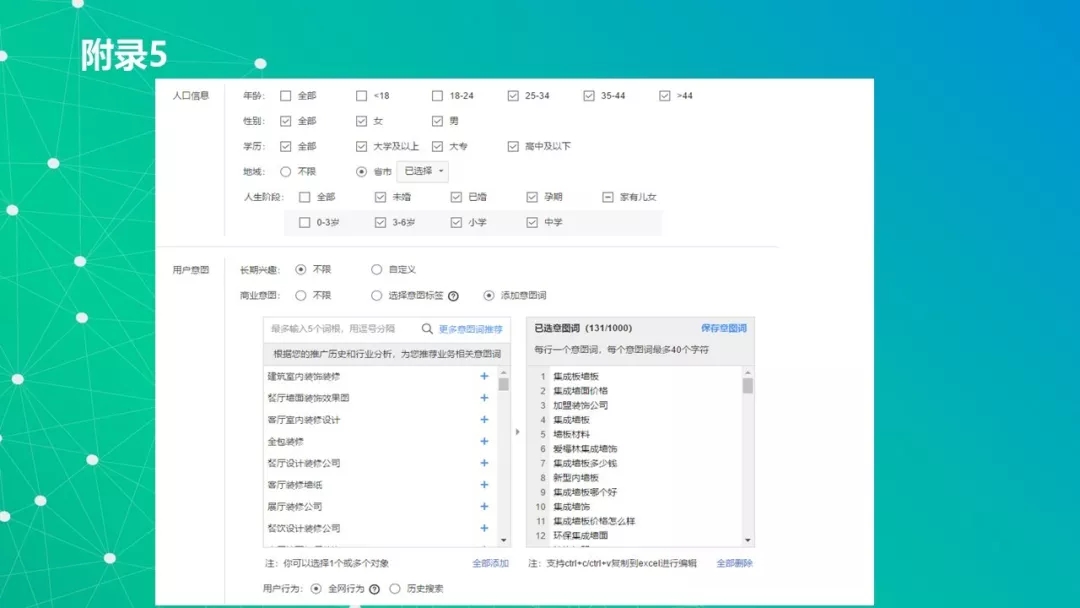Click the search magnifier in the keyword box
The height and width of the screenshot is (608, 1080).
pos(427,329)
